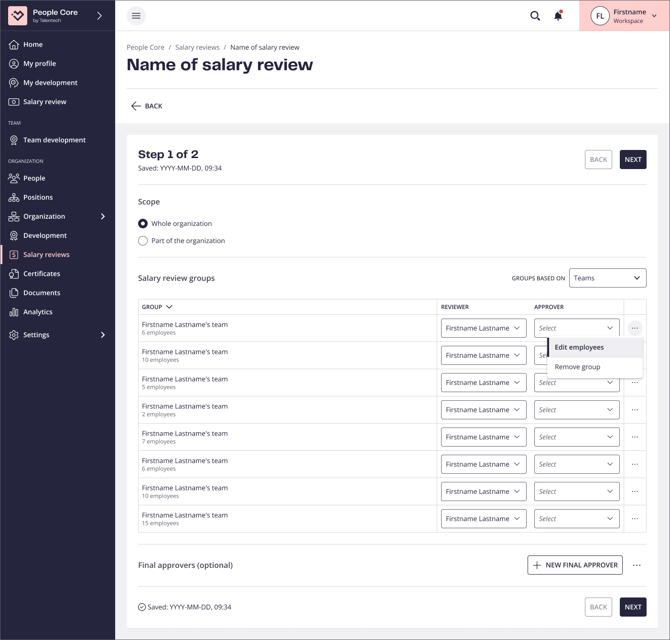The width and height of the screenshot is (670, 640).
Task: Go to Salary reviews breadcrumb link
Action: tap(197, 47)
